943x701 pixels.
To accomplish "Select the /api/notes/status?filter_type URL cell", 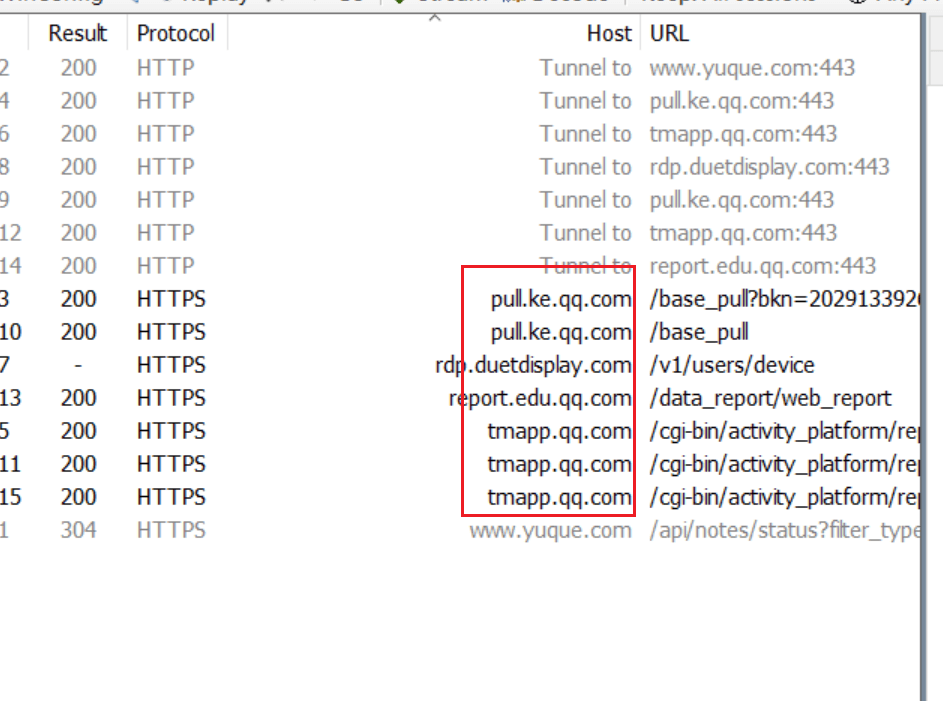I will (784, 531).
